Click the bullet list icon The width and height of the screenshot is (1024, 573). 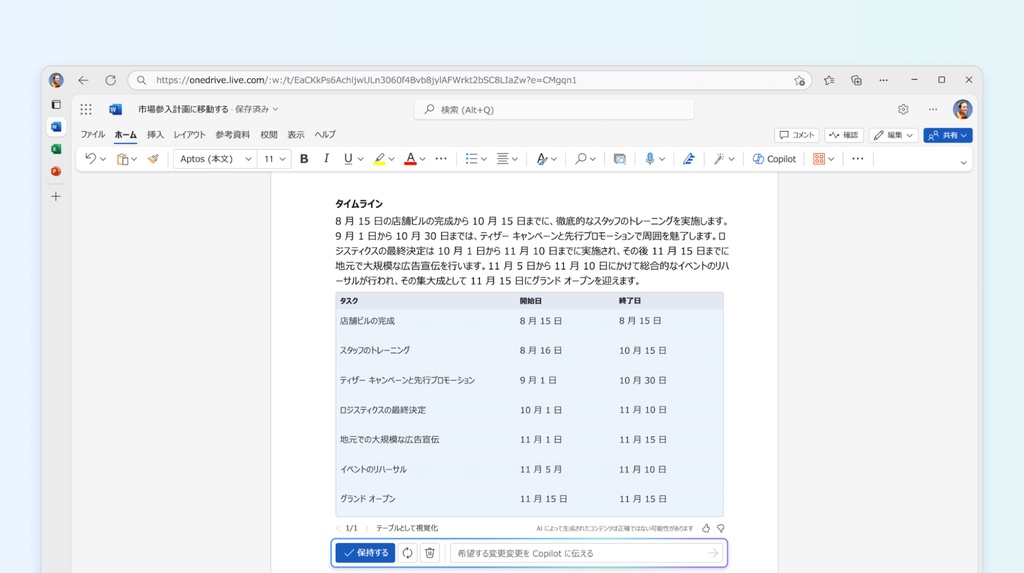[472, 159]
